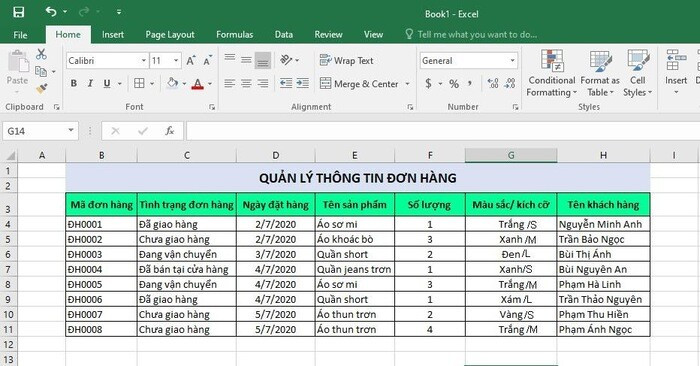Screen dimensions: 700x366
Task: Click Comma Style icon
Action: (x=470, y=83)
